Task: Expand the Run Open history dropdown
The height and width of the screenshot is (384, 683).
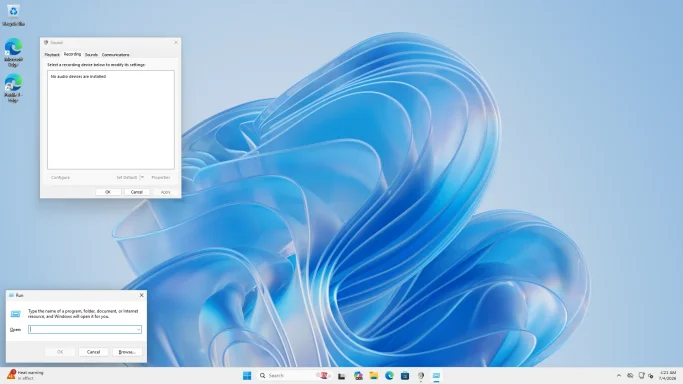Action: click(139, 330)
